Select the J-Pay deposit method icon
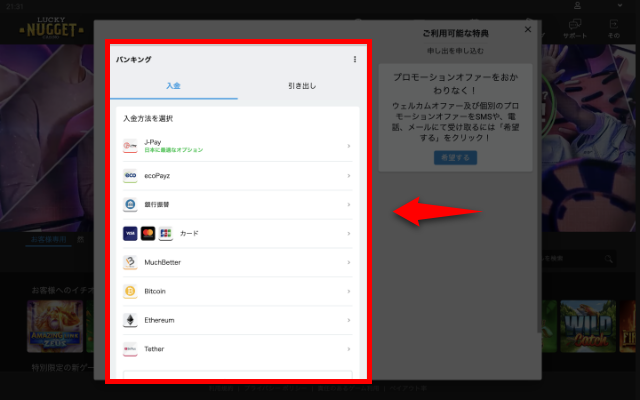 [130, 146]
